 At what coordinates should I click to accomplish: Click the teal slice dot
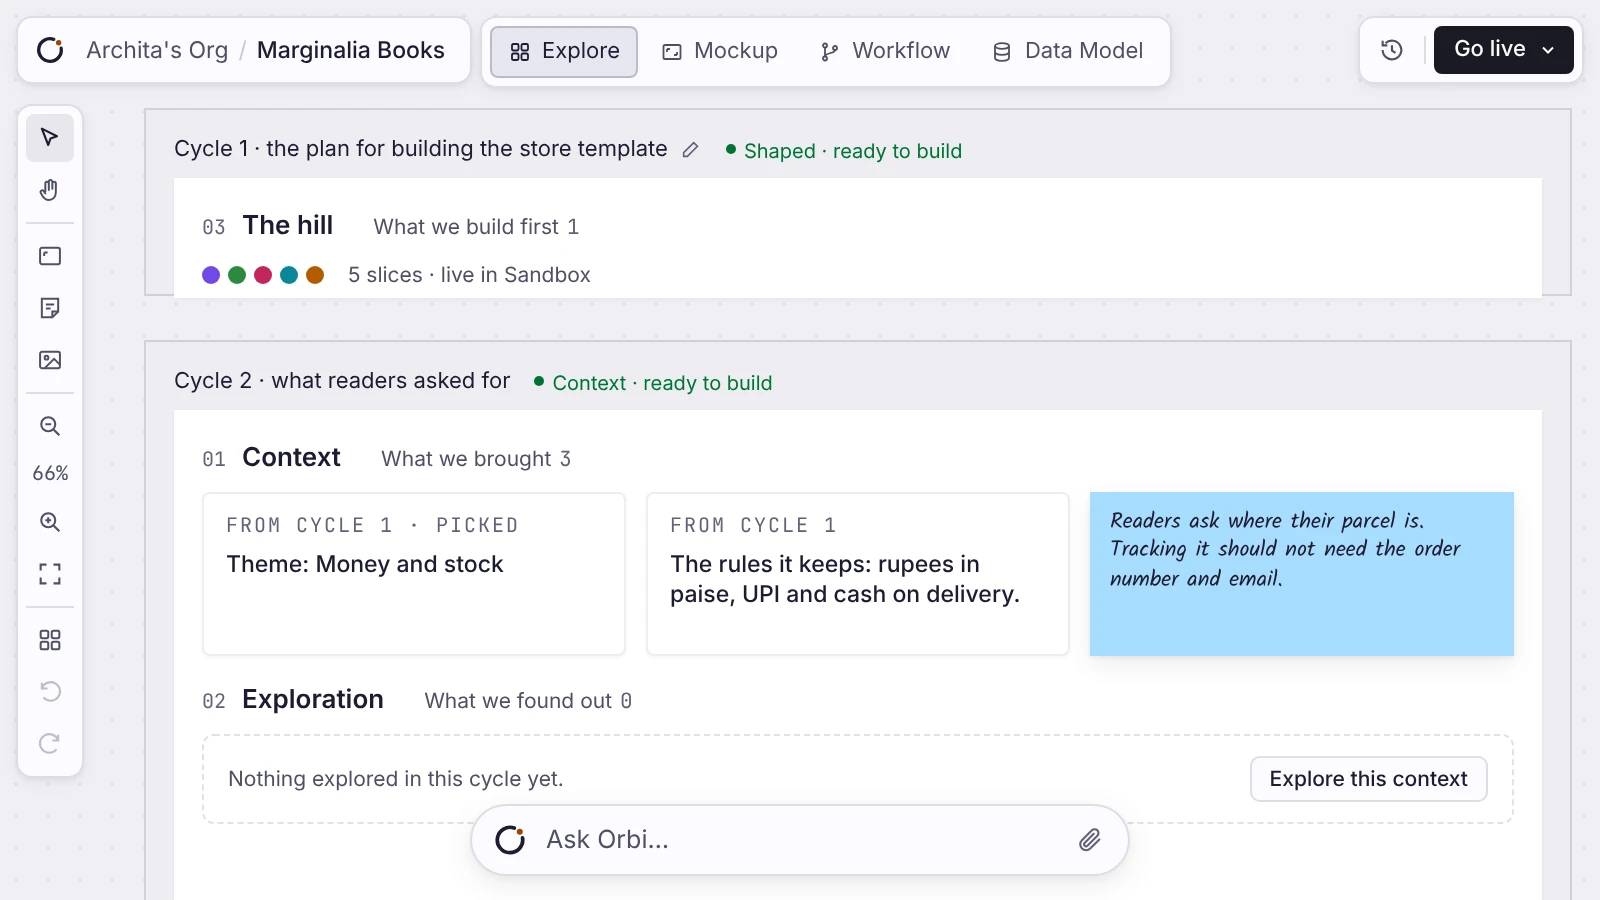(x=289, y=275)
